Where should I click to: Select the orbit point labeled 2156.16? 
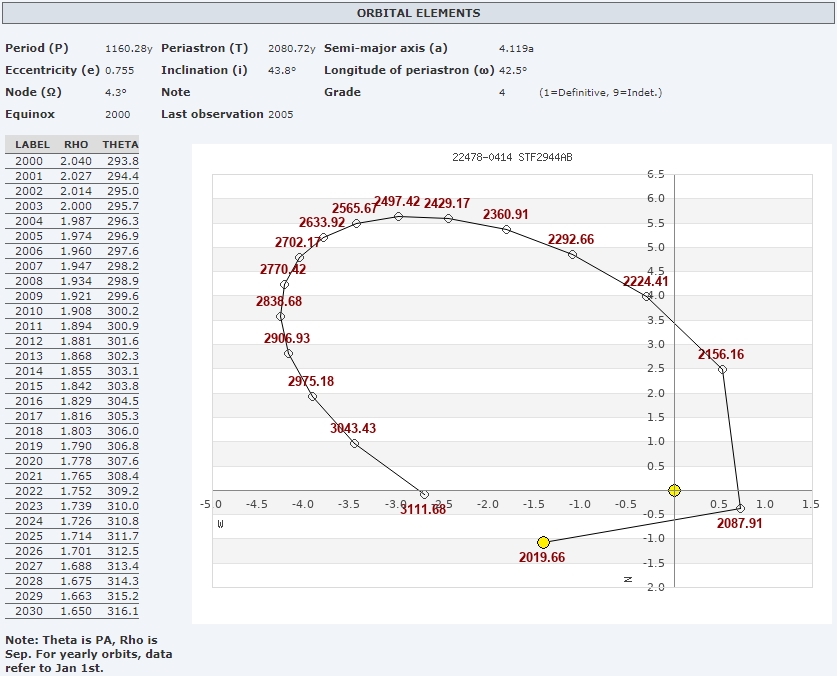(x=722, y=370)
